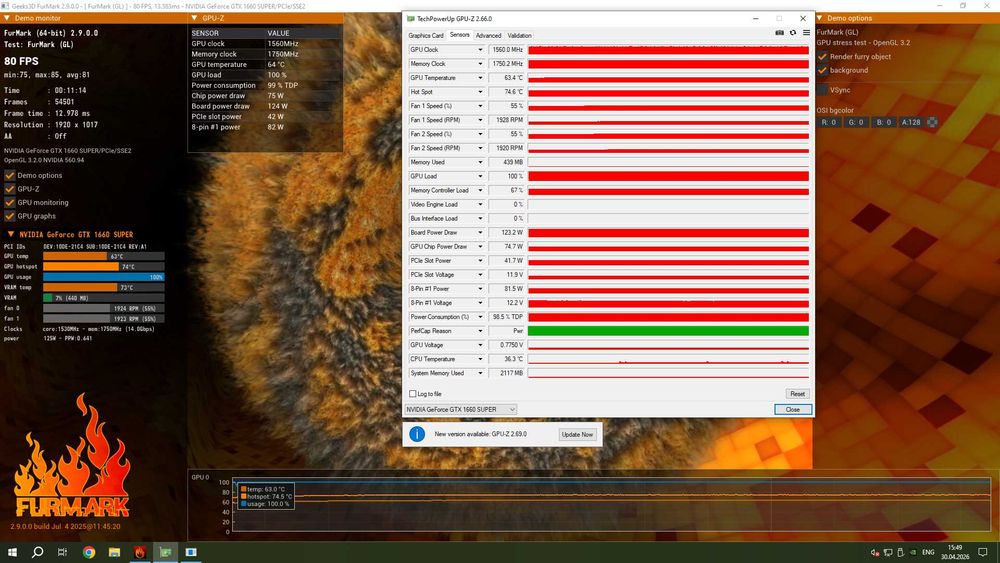
Task: Toggle Demo options checkbox in Demo monitor
Action: 10,175
